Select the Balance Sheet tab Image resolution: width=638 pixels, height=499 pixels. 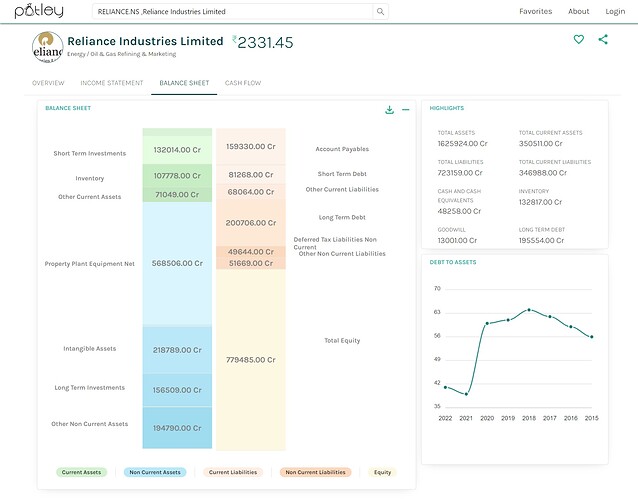[184, 83]
